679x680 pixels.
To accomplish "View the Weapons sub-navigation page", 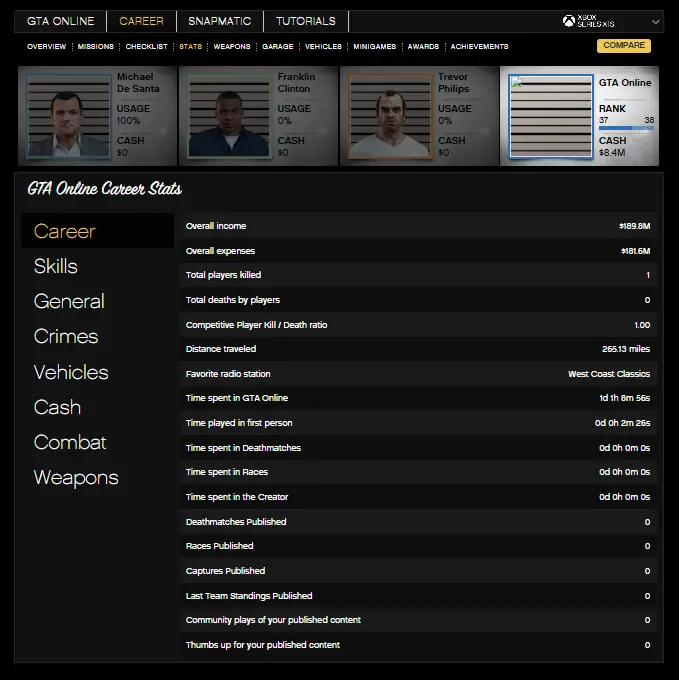I will (x=232, y=46).
